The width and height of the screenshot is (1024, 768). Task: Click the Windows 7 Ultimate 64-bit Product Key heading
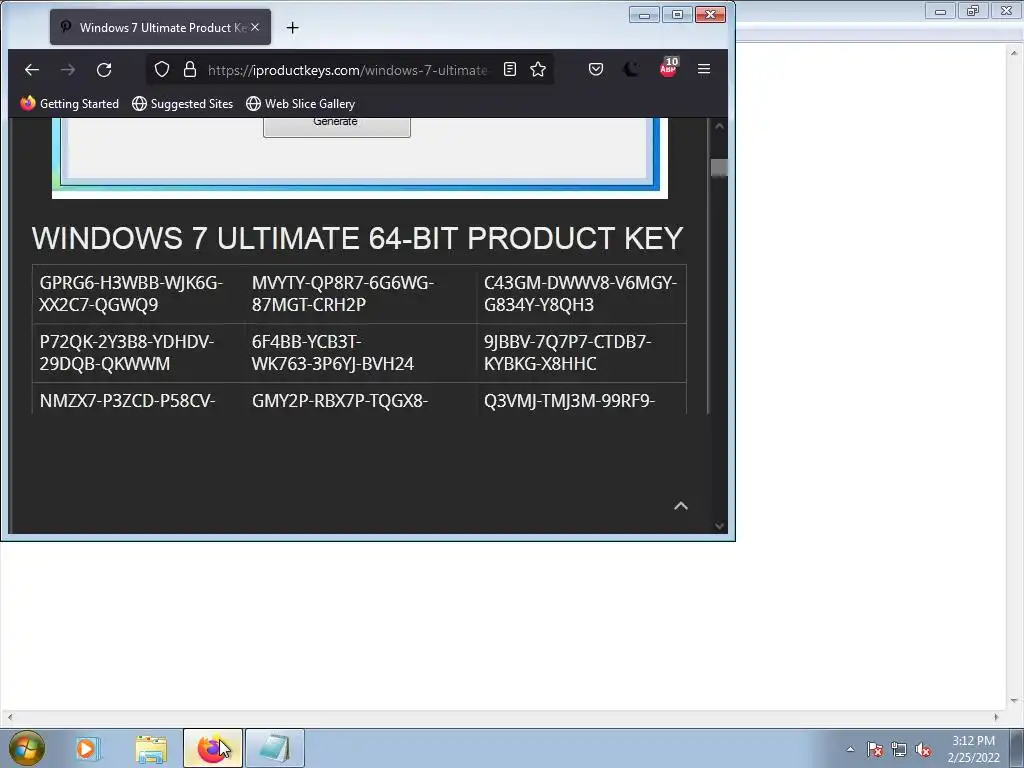coord(357,238)
